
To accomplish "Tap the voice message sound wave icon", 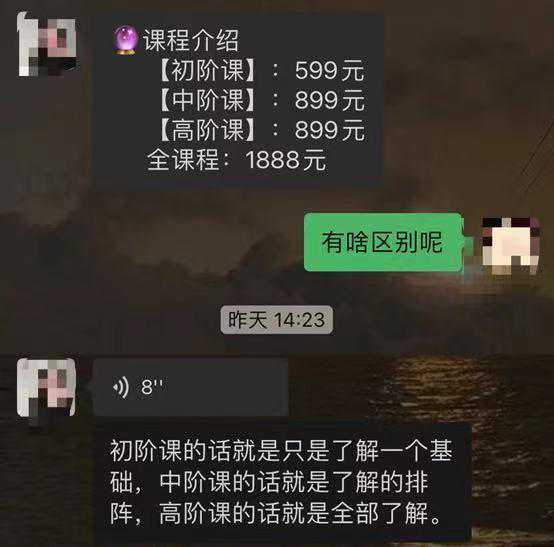I will [121, 387].
